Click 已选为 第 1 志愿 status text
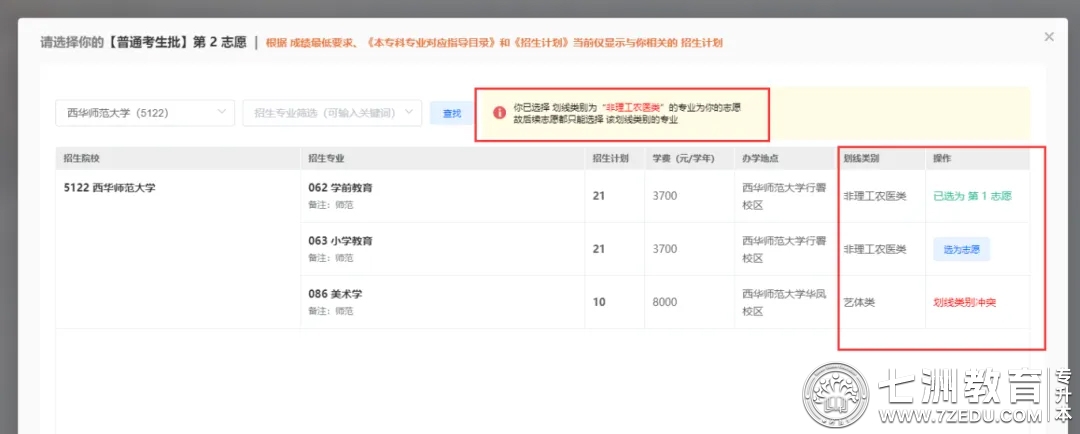Viewport: 1080px width, 434px height. point(972,196)
